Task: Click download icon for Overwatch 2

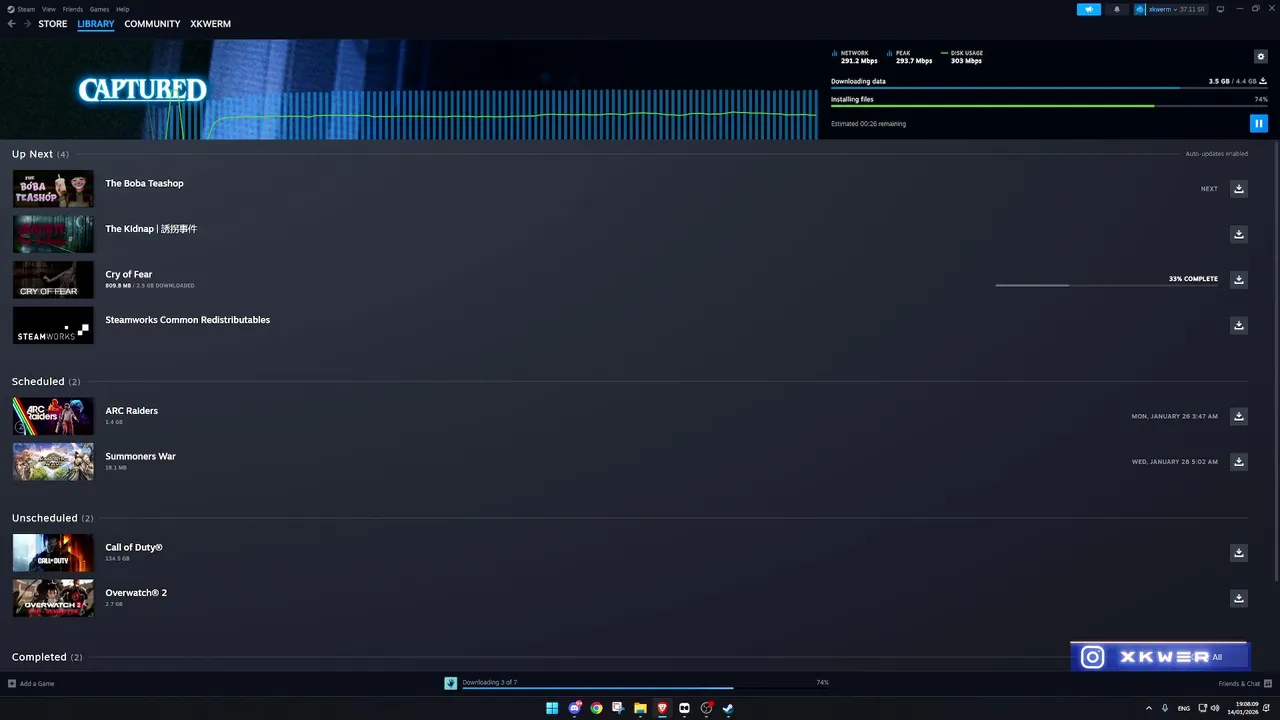Action: (1239, 598)
